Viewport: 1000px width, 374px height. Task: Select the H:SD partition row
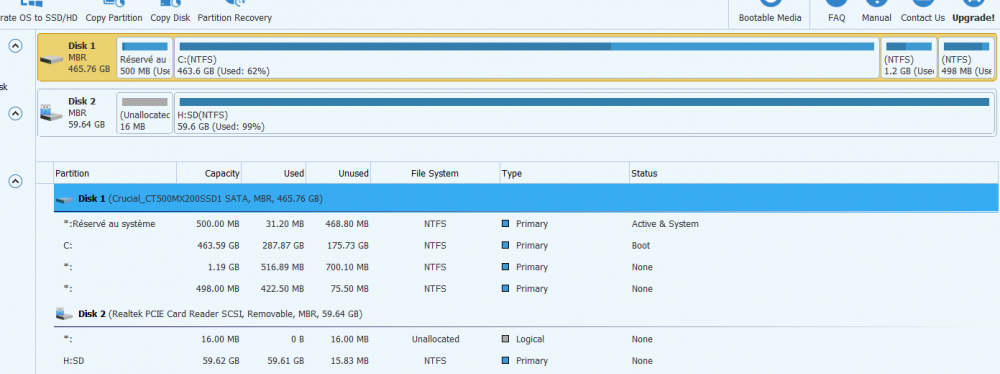(x=527, y=361)
